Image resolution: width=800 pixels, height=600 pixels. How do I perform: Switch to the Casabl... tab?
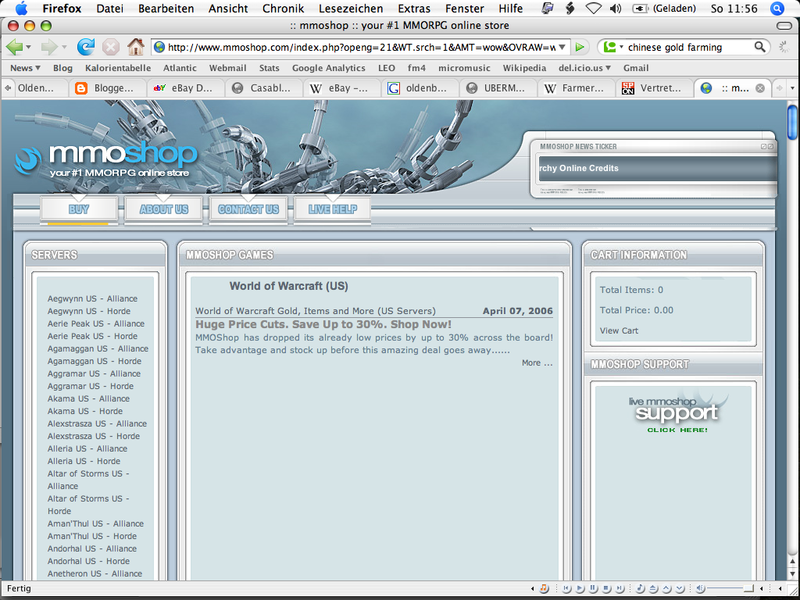(264, 88)
